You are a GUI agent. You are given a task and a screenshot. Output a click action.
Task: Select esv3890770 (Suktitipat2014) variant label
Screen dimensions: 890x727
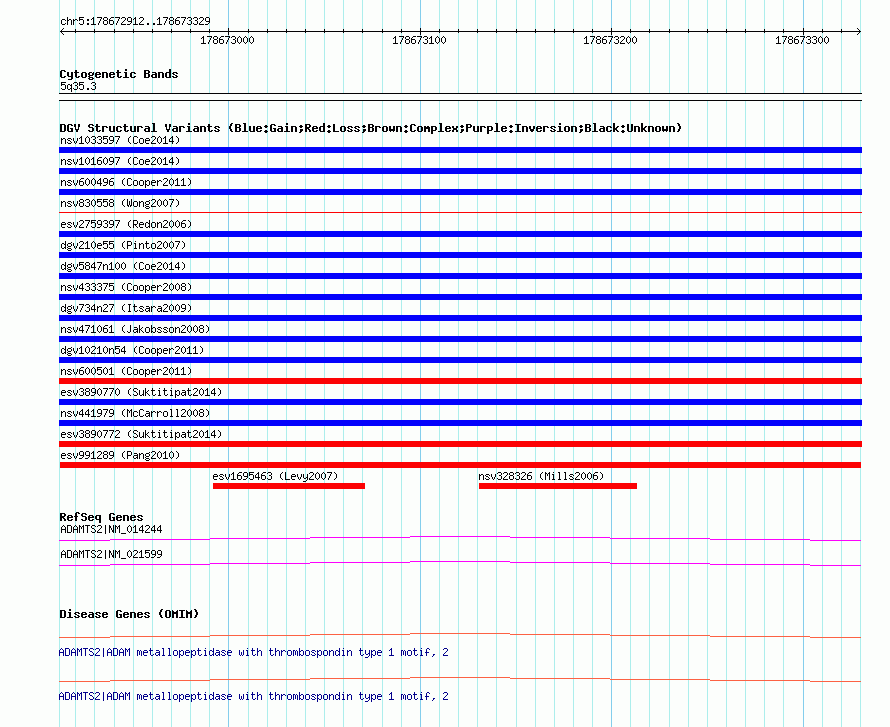point(141,392)
